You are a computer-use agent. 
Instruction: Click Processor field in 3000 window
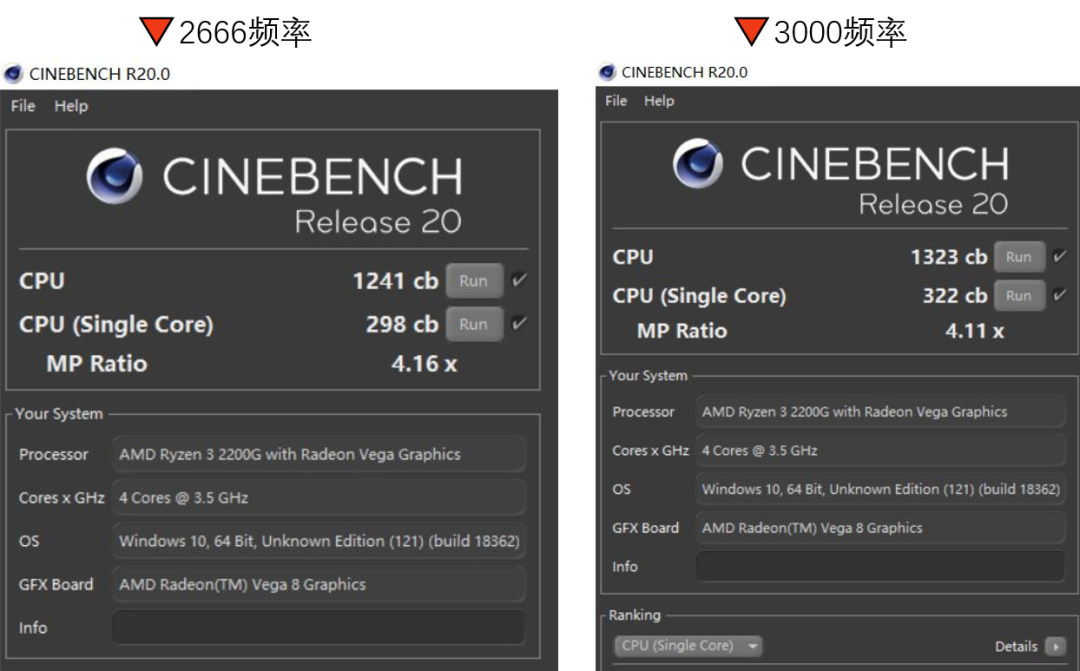[880, 412]
